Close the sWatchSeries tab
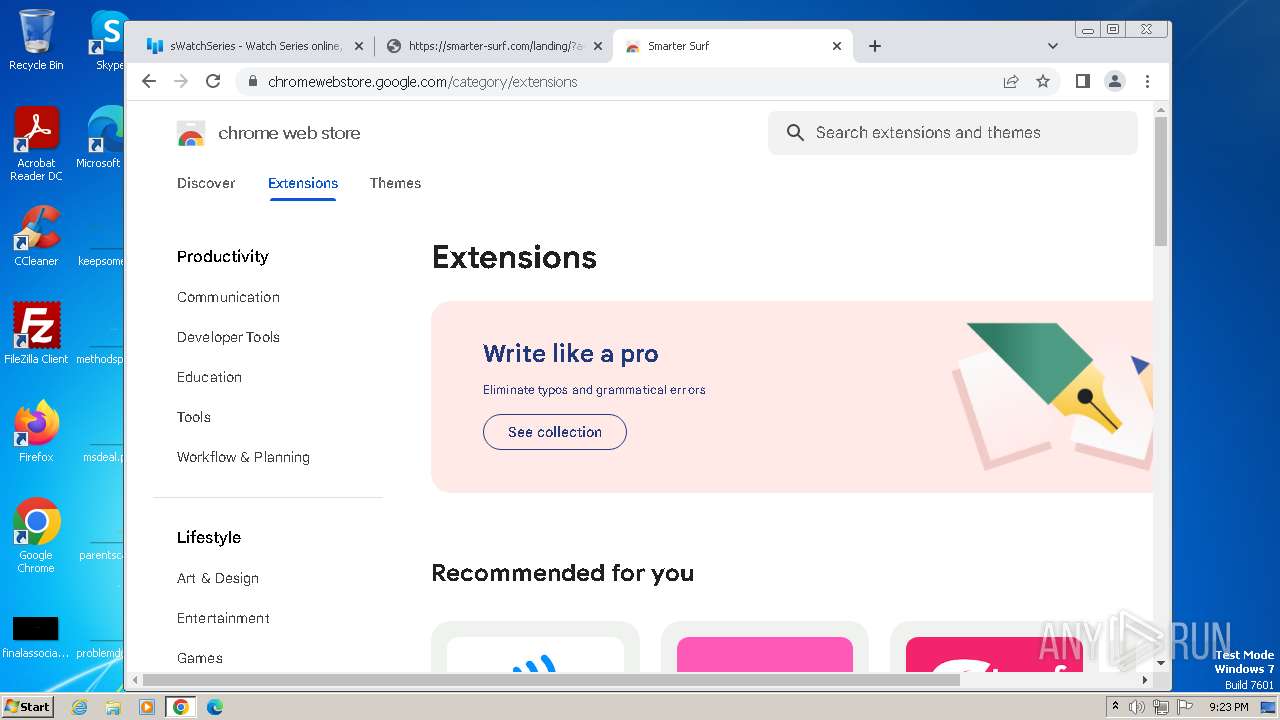This screenshot has height=720, width=1280. (359, 46)
